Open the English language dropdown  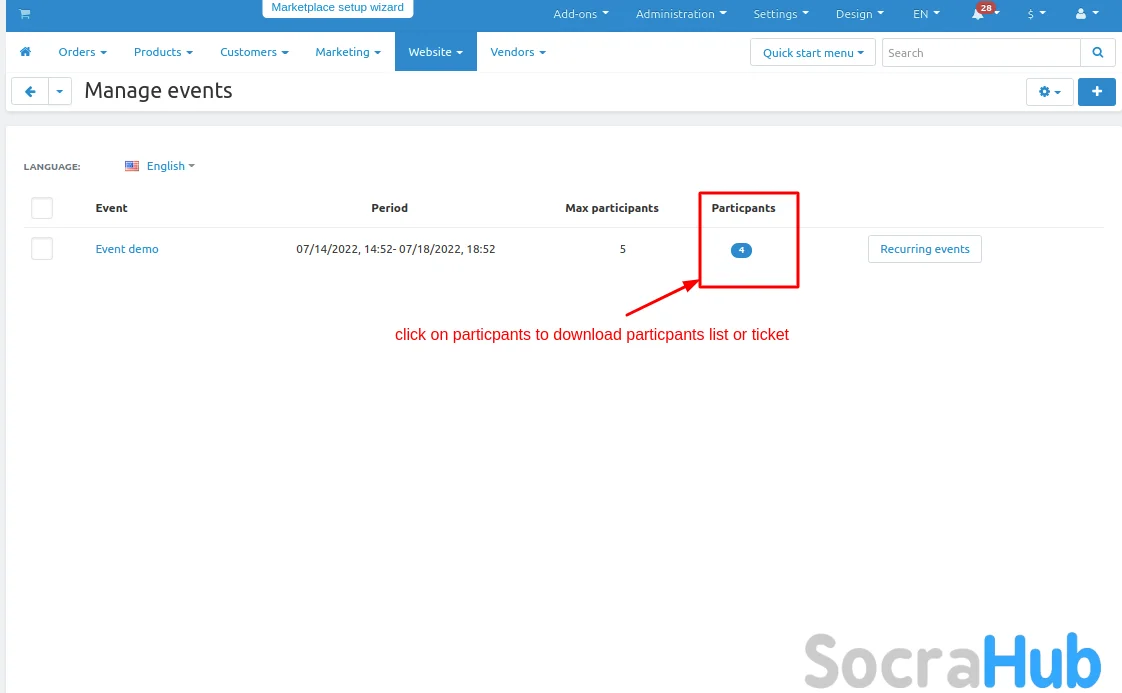[x=170, y=166]
